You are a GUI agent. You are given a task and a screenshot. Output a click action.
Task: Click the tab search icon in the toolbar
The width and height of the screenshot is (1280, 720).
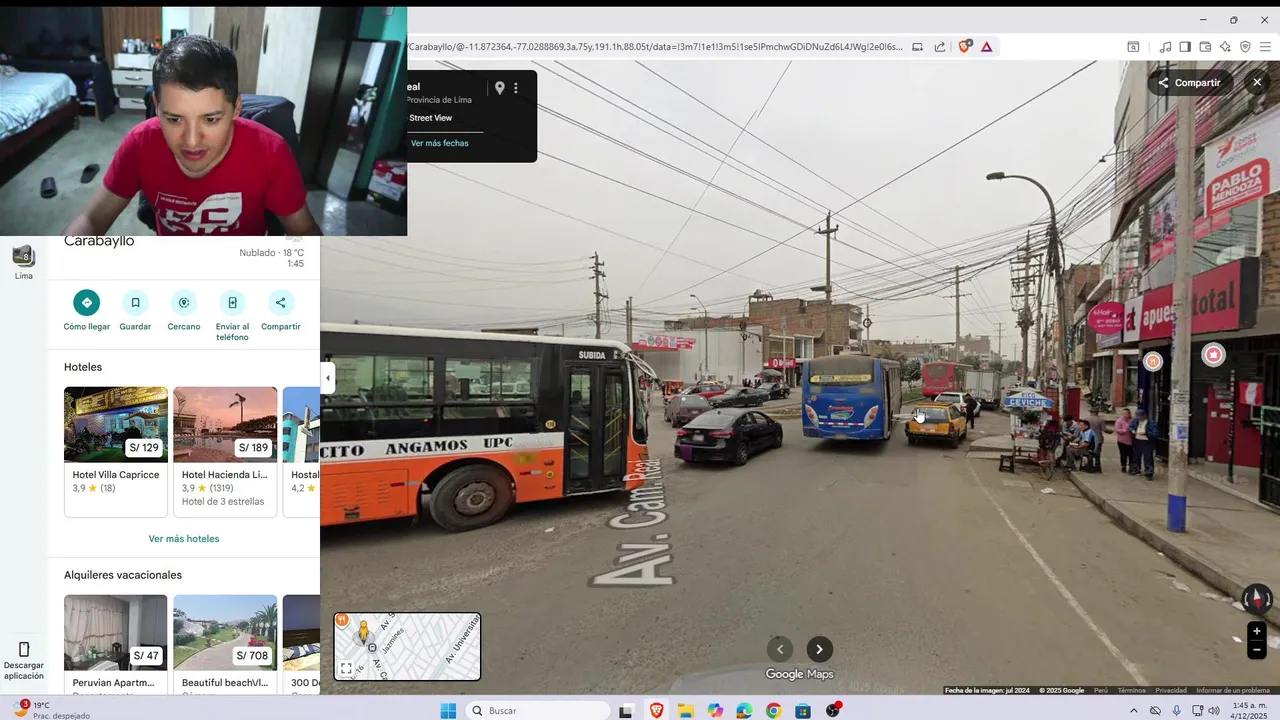tap(1133, 46)
